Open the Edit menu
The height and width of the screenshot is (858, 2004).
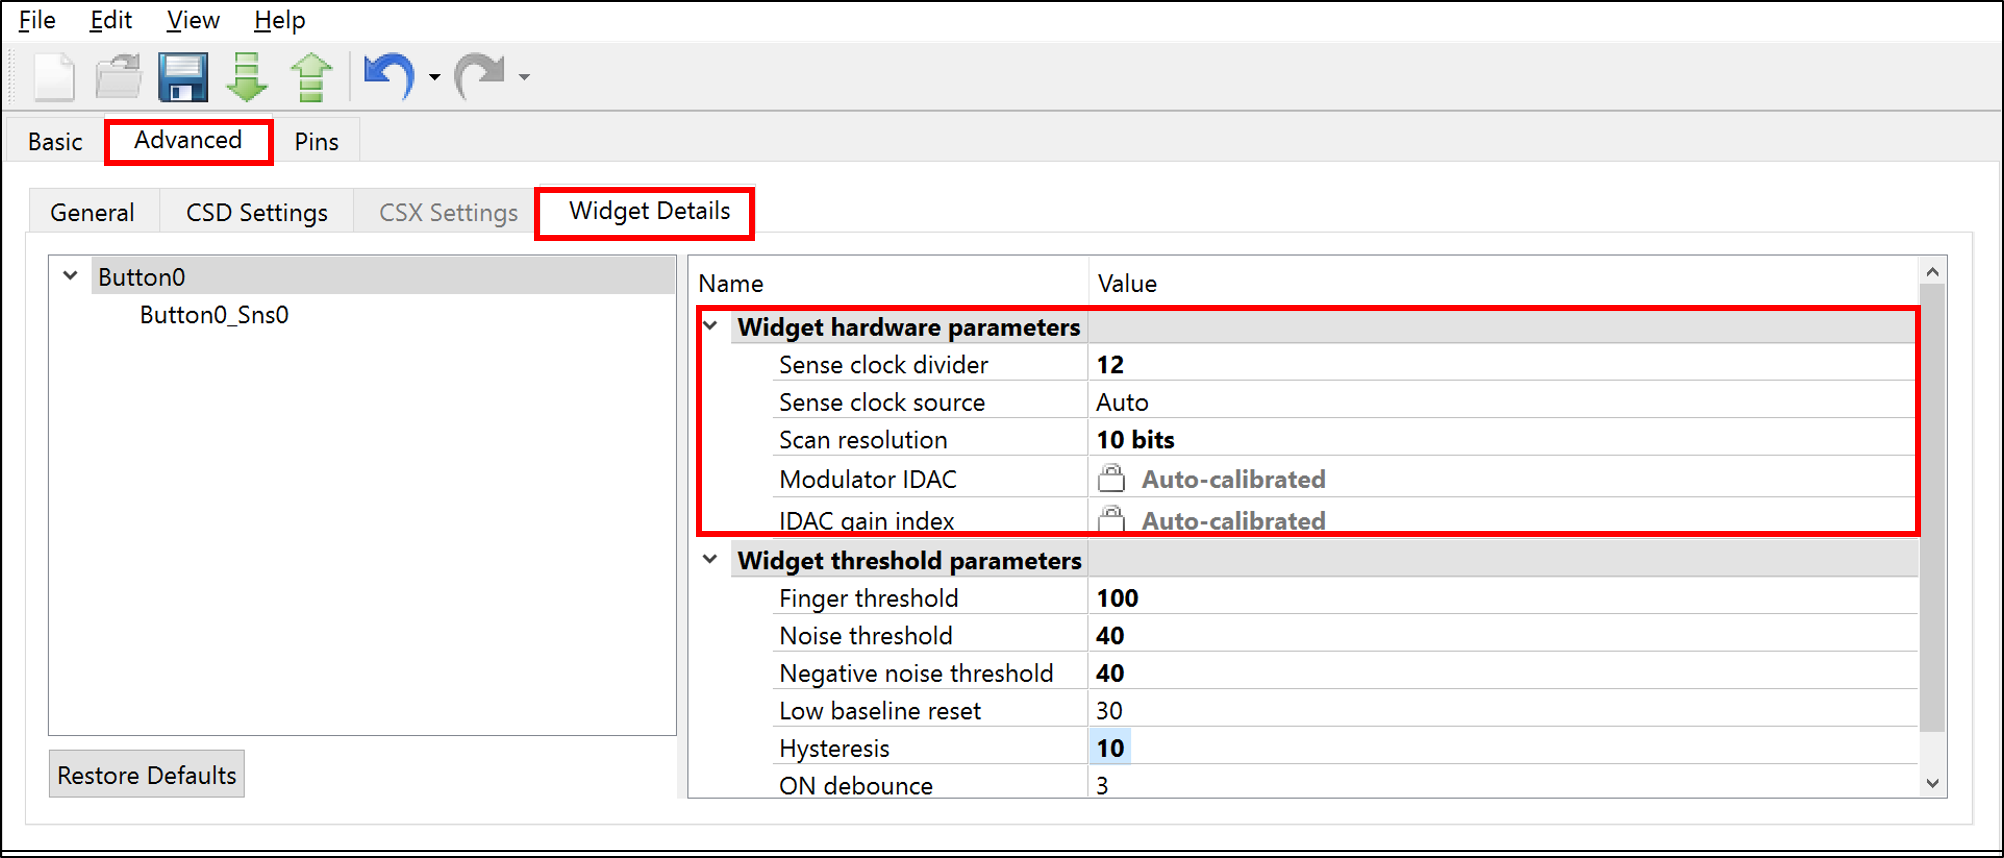(x=111, y=20)
